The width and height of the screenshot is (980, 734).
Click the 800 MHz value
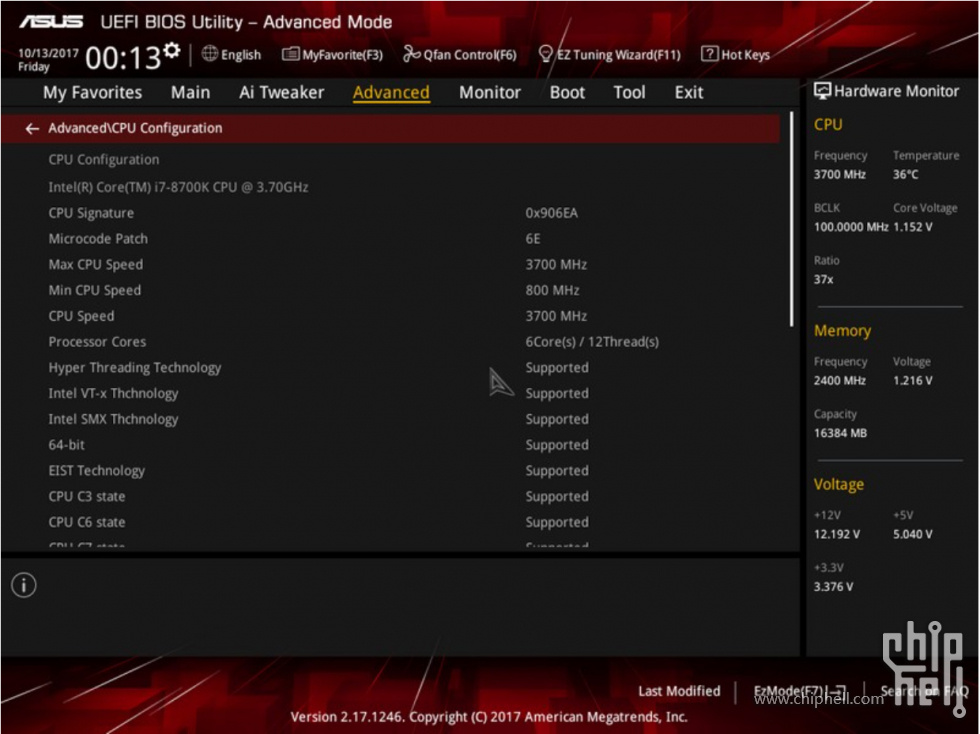click(552, 290)
